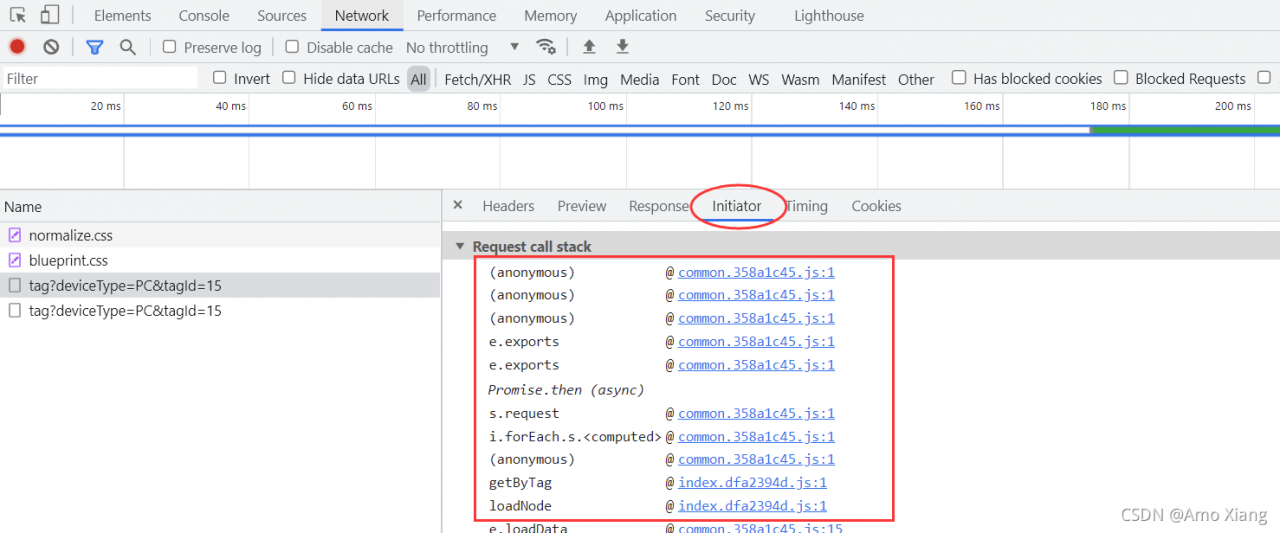Open network conditions Wi-Fi icon
This screenshot has width=1280, height=533.
(x=546, y=47)
